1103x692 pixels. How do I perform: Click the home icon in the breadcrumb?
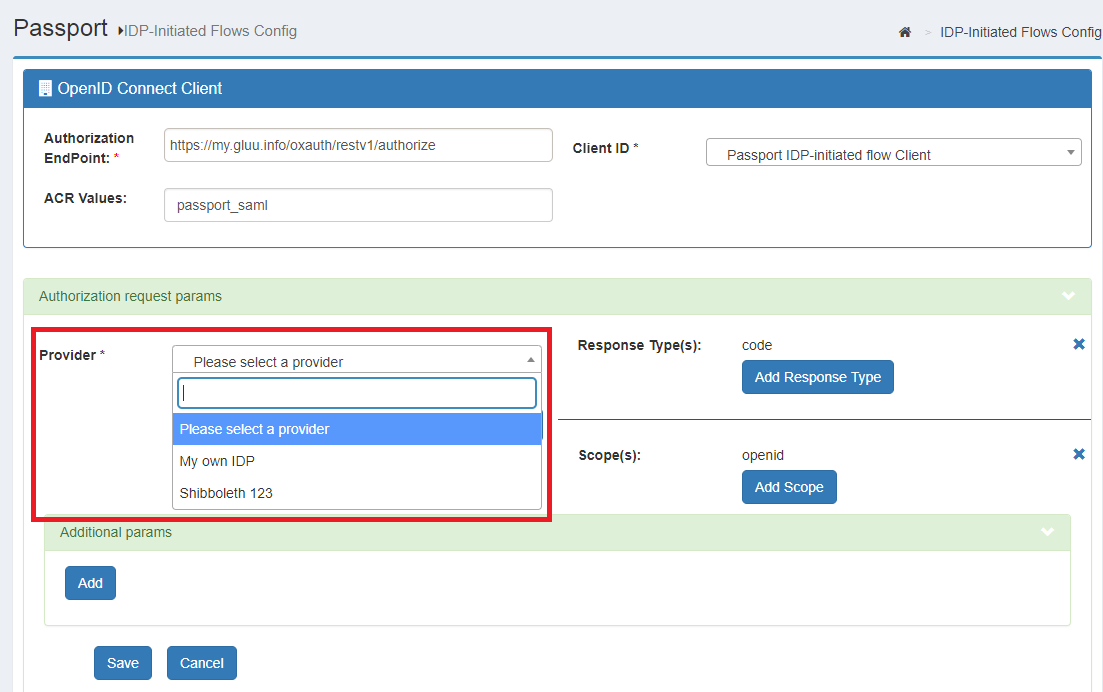[x=905, y=31]
